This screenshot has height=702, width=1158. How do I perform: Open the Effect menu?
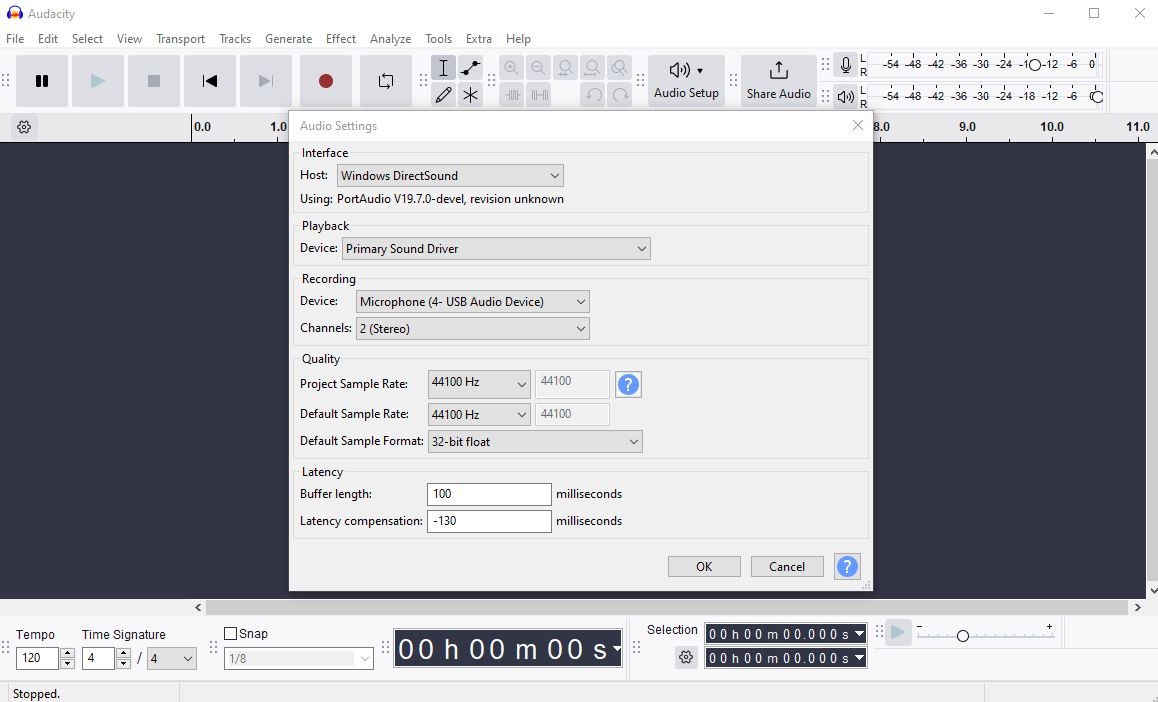tap(340, 38)
